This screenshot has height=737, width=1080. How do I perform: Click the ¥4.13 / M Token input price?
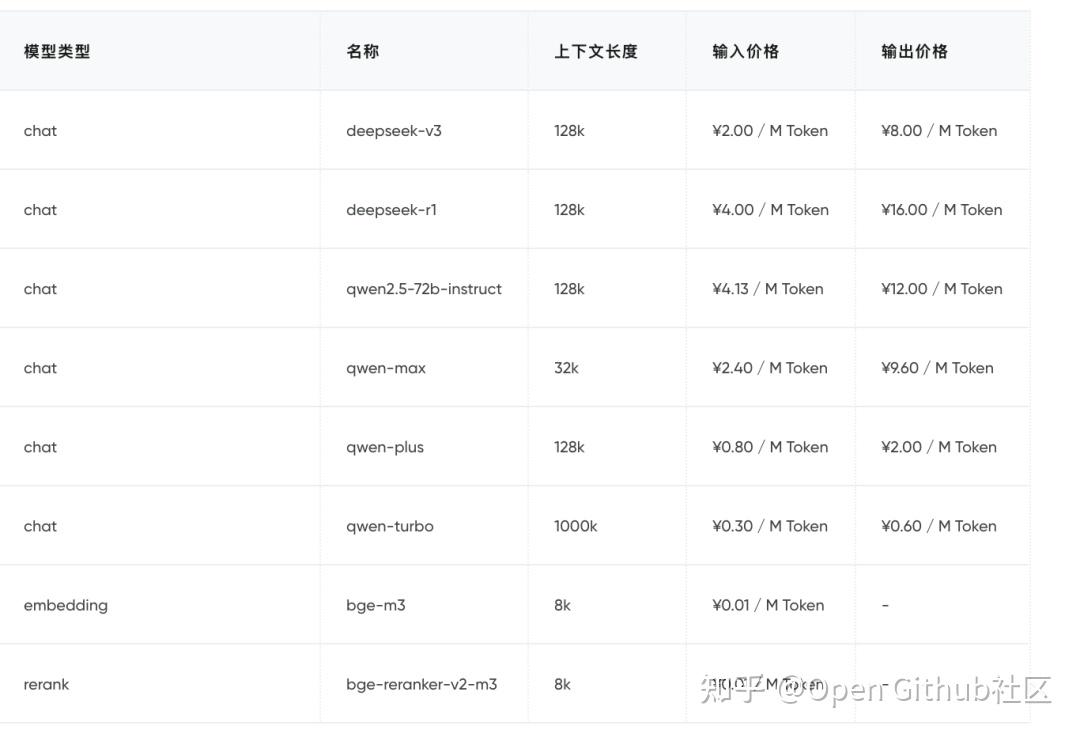tap(767, 289)
